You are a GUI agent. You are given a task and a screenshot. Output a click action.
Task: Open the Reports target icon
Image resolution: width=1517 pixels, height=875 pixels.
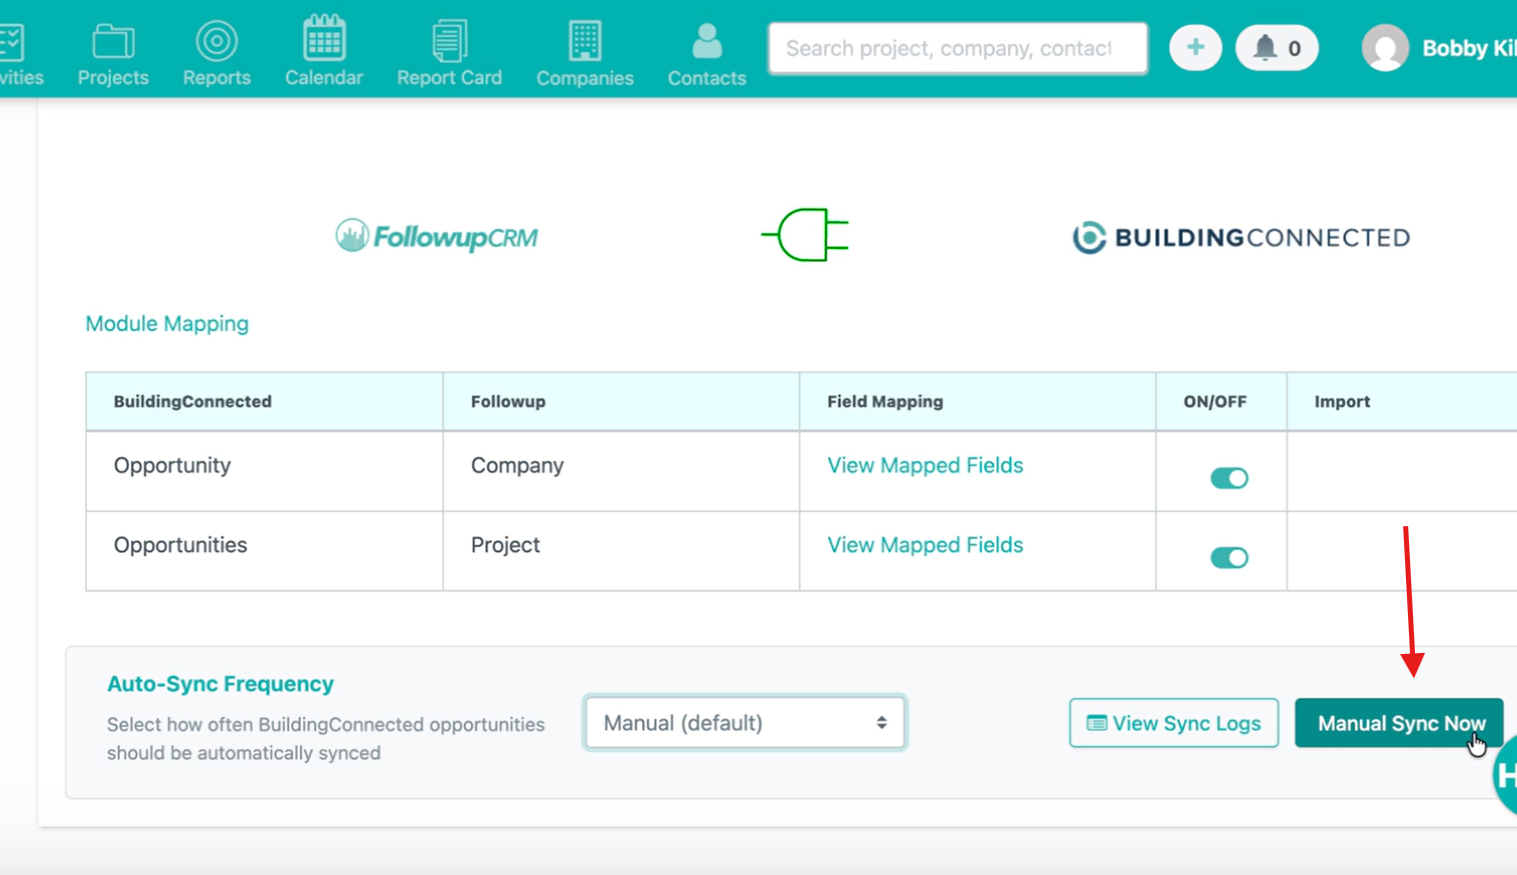coord(216,42)
